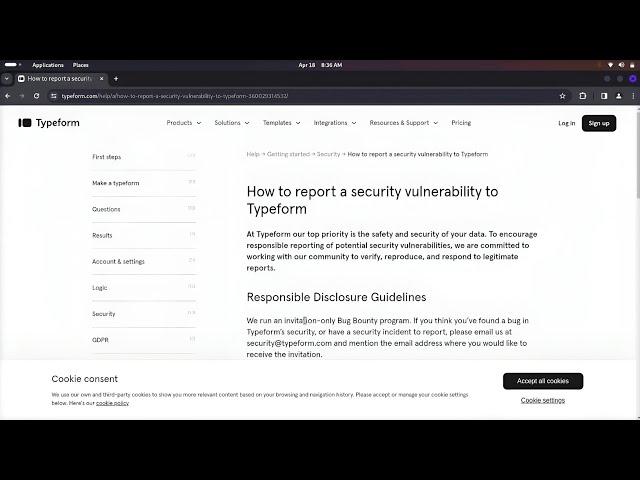Open the First steps sidebar category
This screenshot has width=640, height=480.
click(144, 157)
